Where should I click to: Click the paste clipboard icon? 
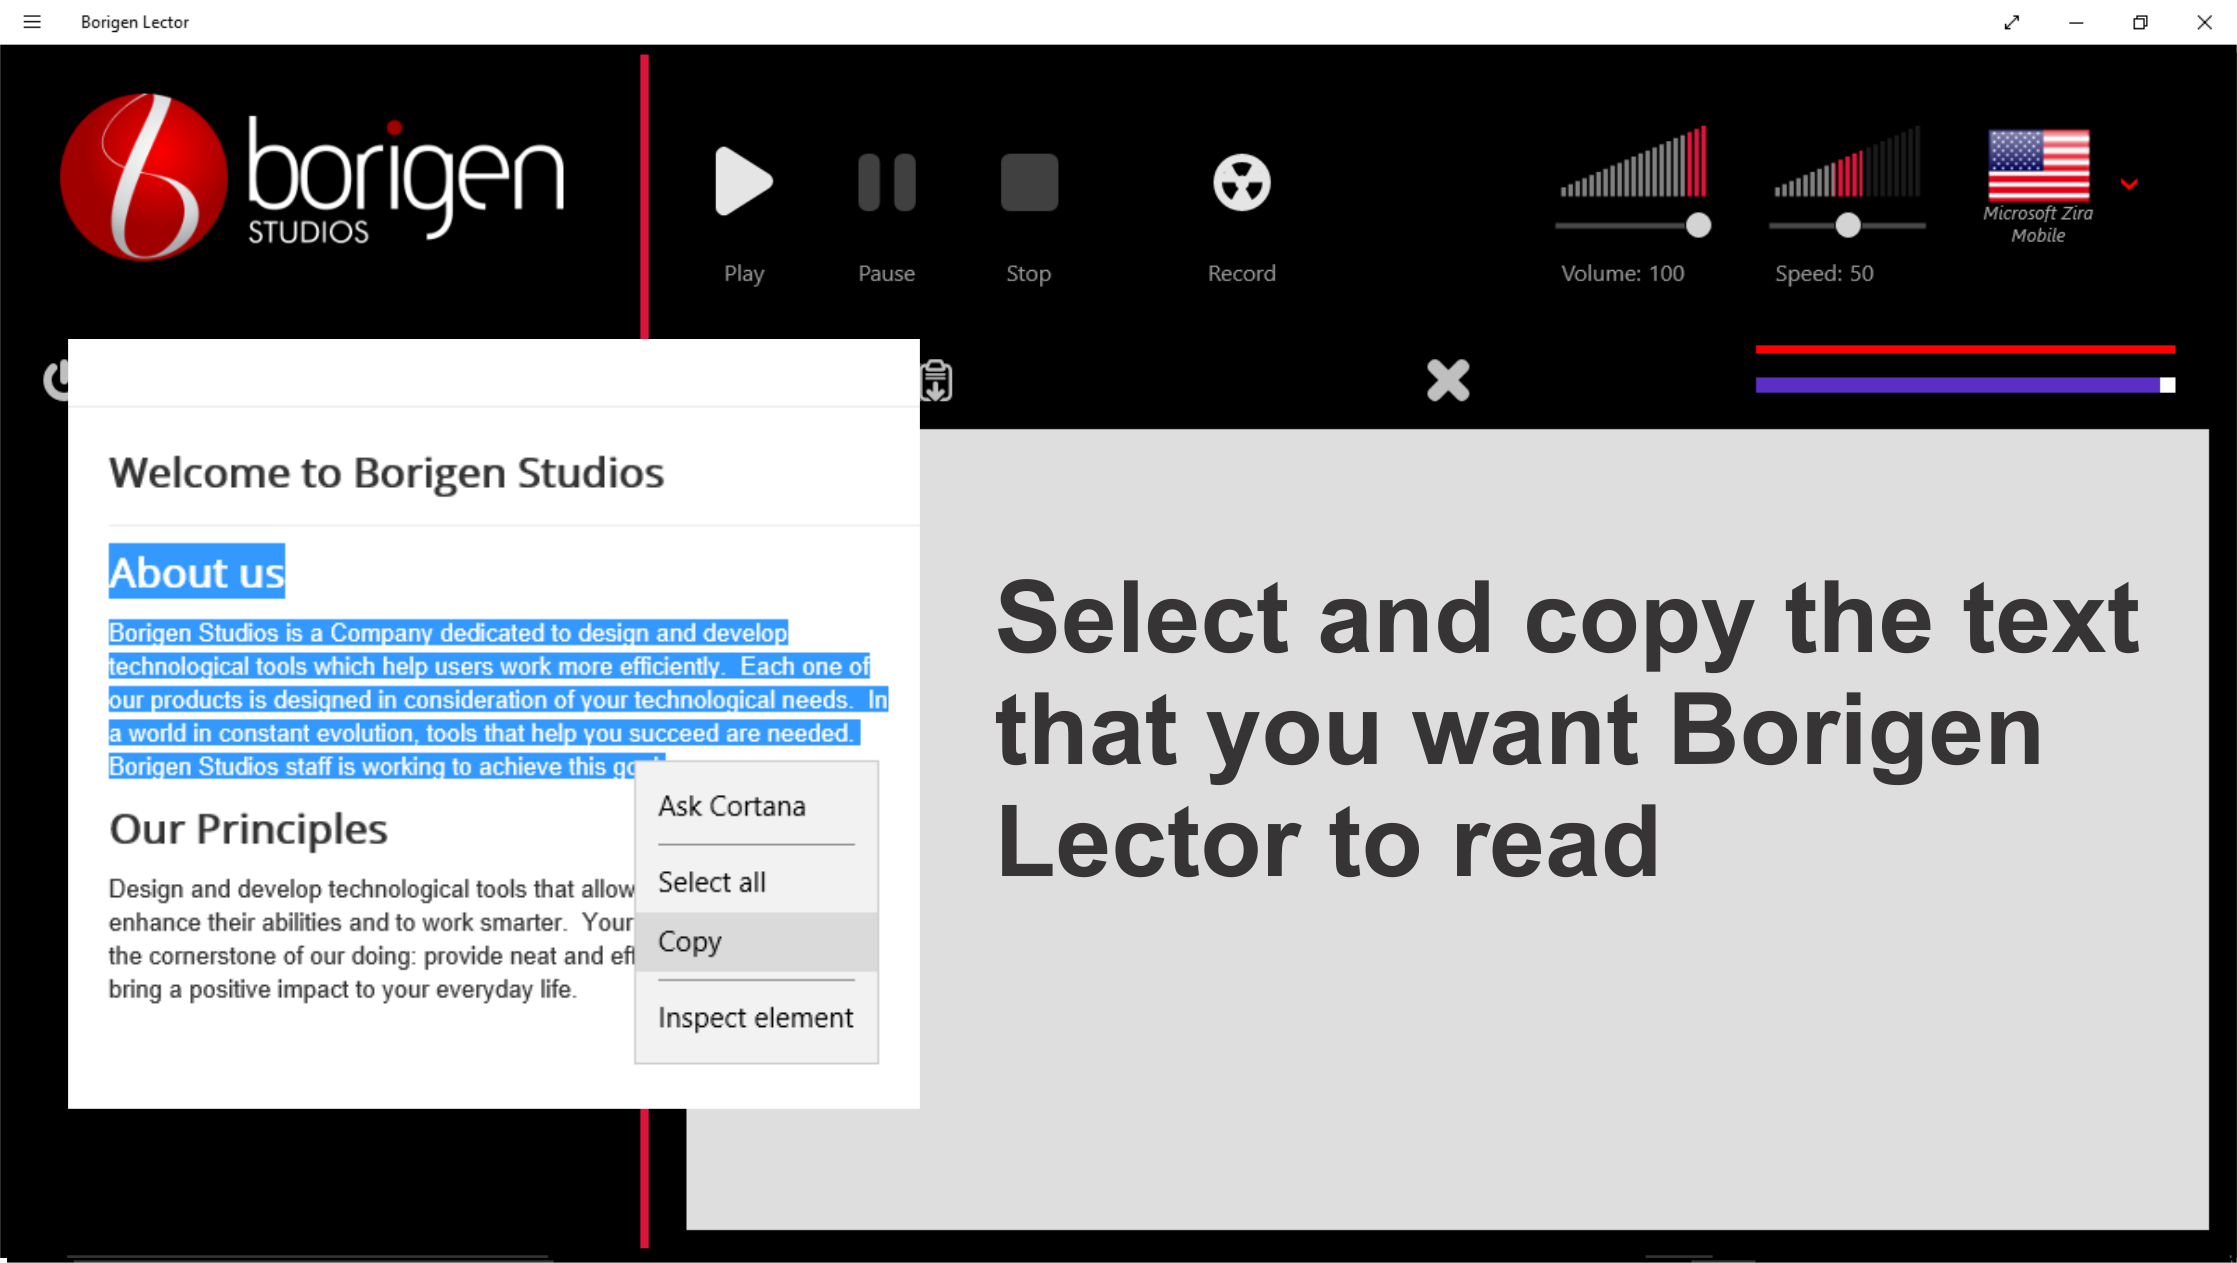pos(937,381)
